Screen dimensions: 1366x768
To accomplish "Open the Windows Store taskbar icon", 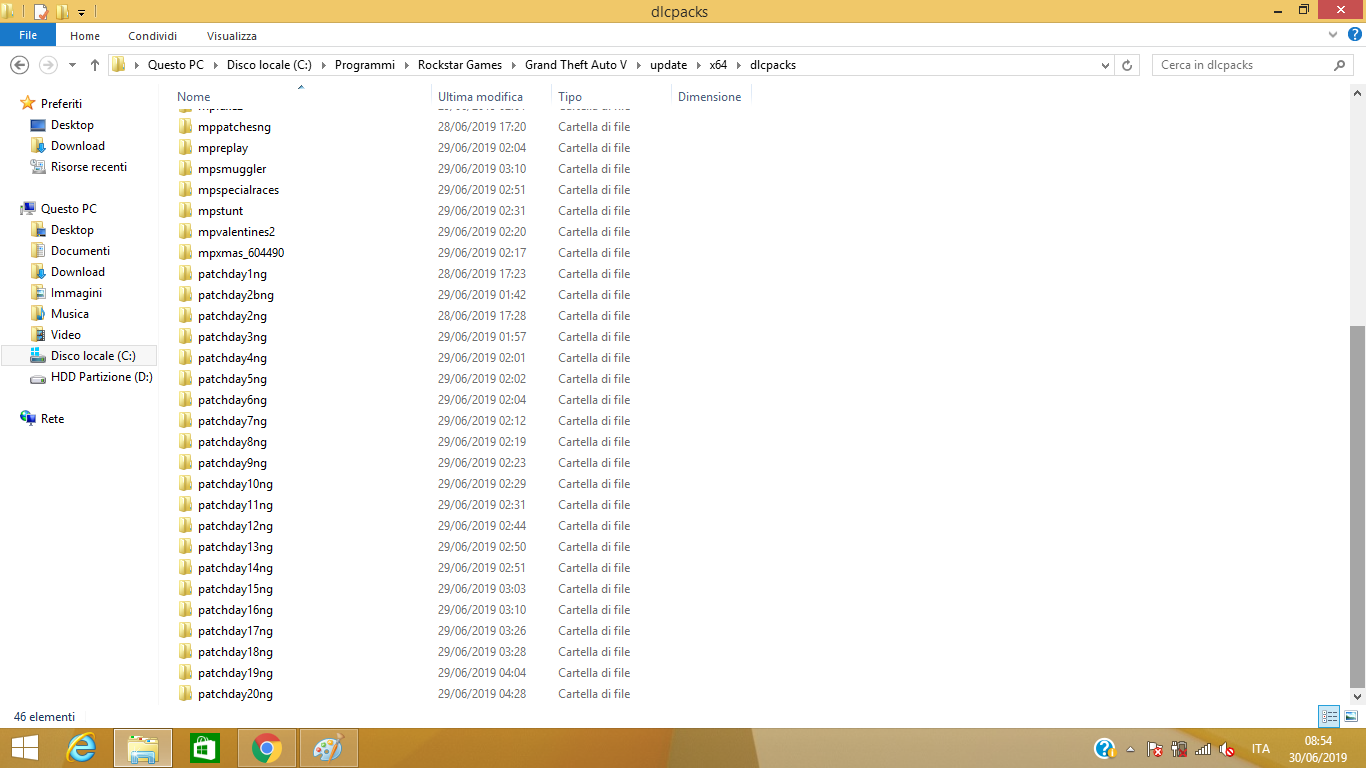I will [x=204, y=748].
